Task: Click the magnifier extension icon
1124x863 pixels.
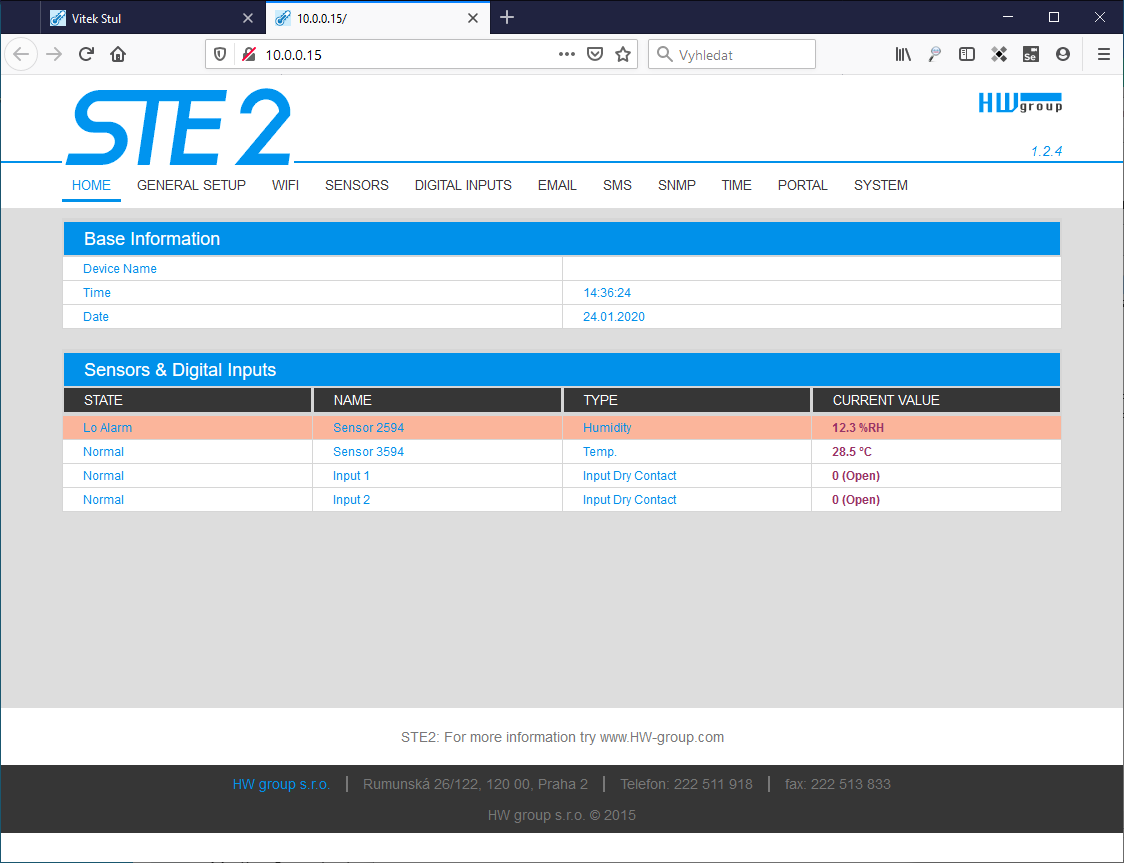Action: coord(935,54)
